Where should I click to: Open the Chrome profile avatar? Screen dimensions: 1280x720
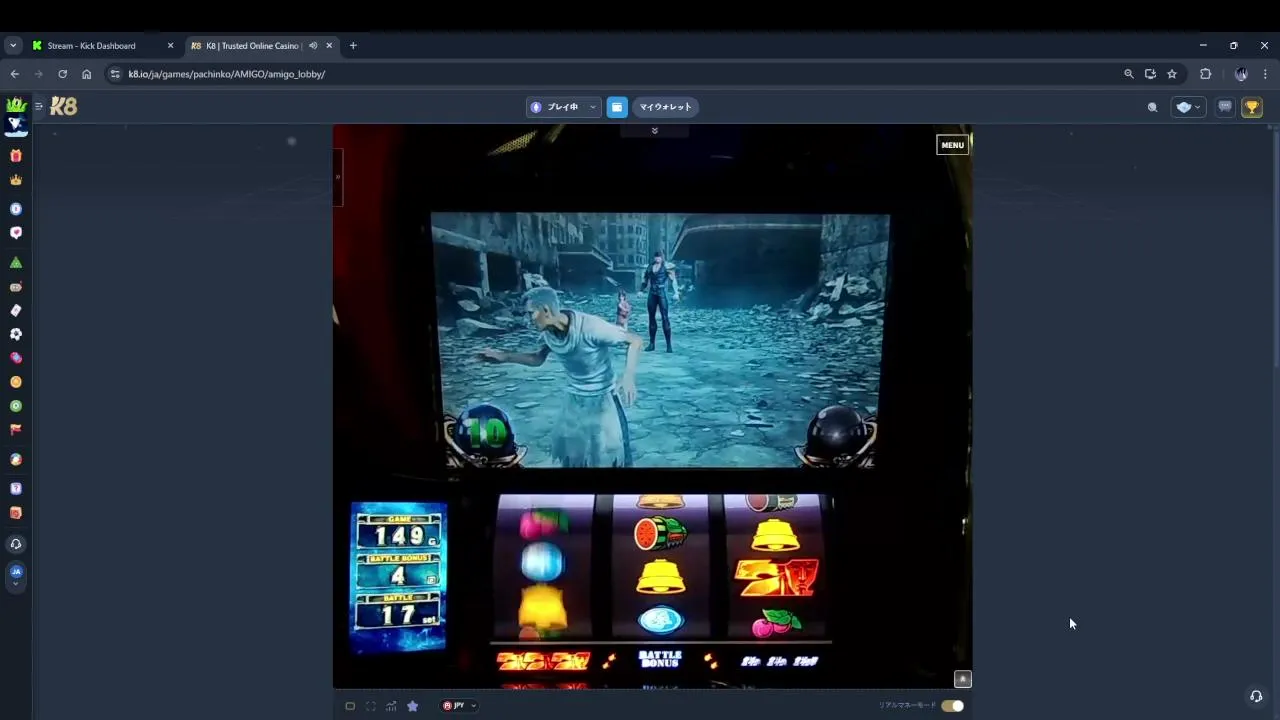pyautogui.click(x=1241, y=74)
